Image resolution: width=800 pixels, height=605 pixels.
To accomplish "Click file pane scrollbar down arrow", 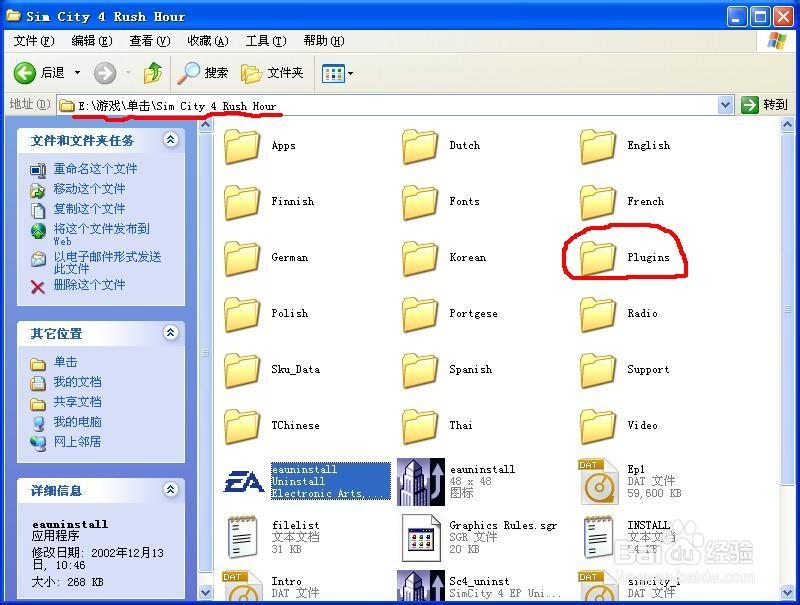I will pyautogui.click(x=787, y=592).
